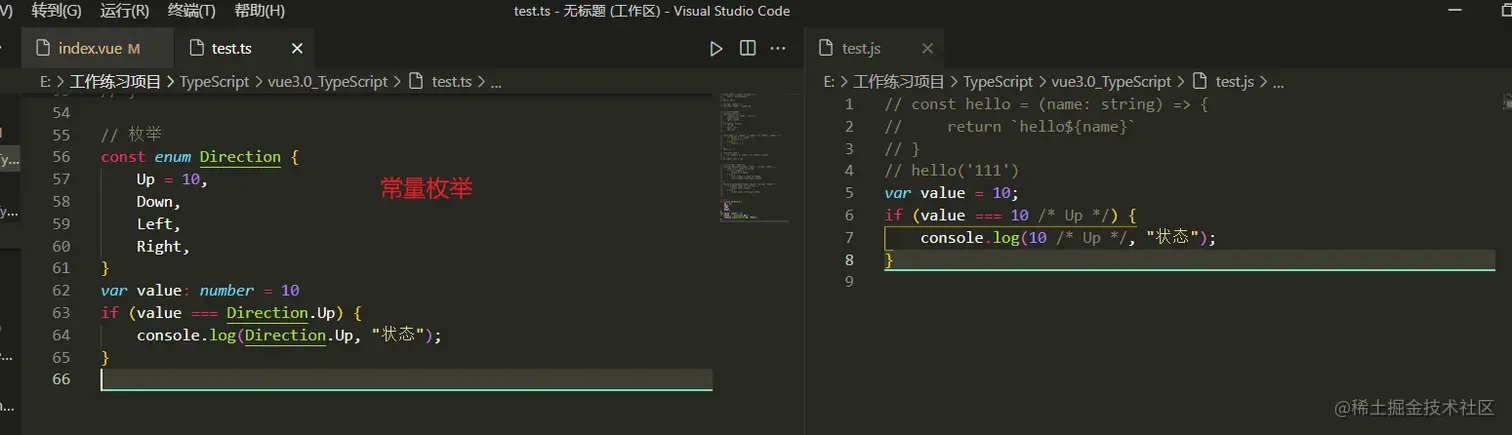The width and height of the screenshot is (1512, 435).
Task: Run the code with the play icon
Action: click(716, 48)
